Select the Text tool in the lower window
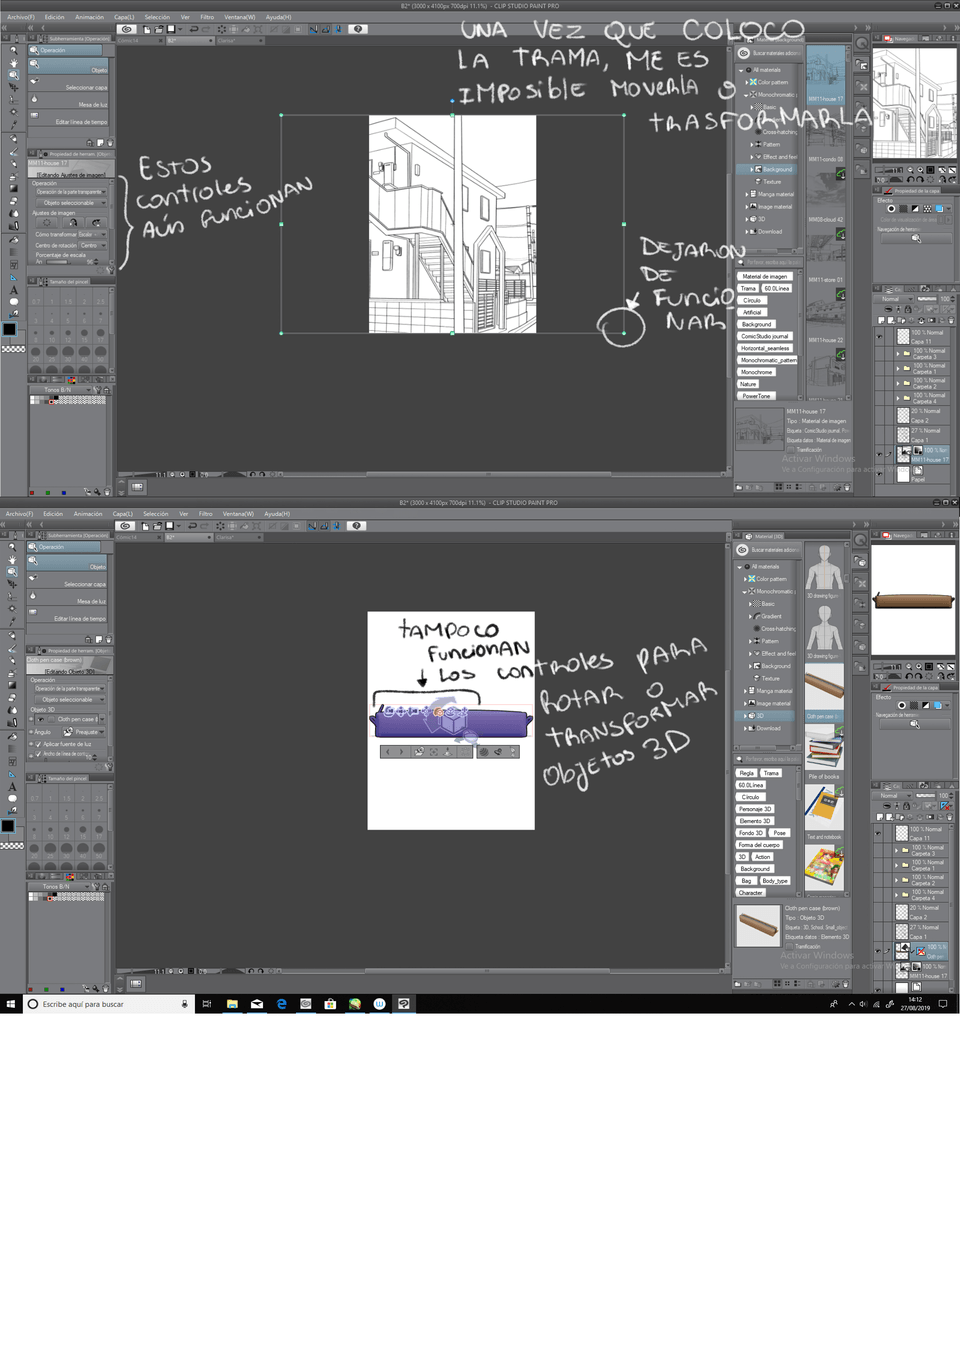This screenshot has width=960, height=1358. [13, 787]
